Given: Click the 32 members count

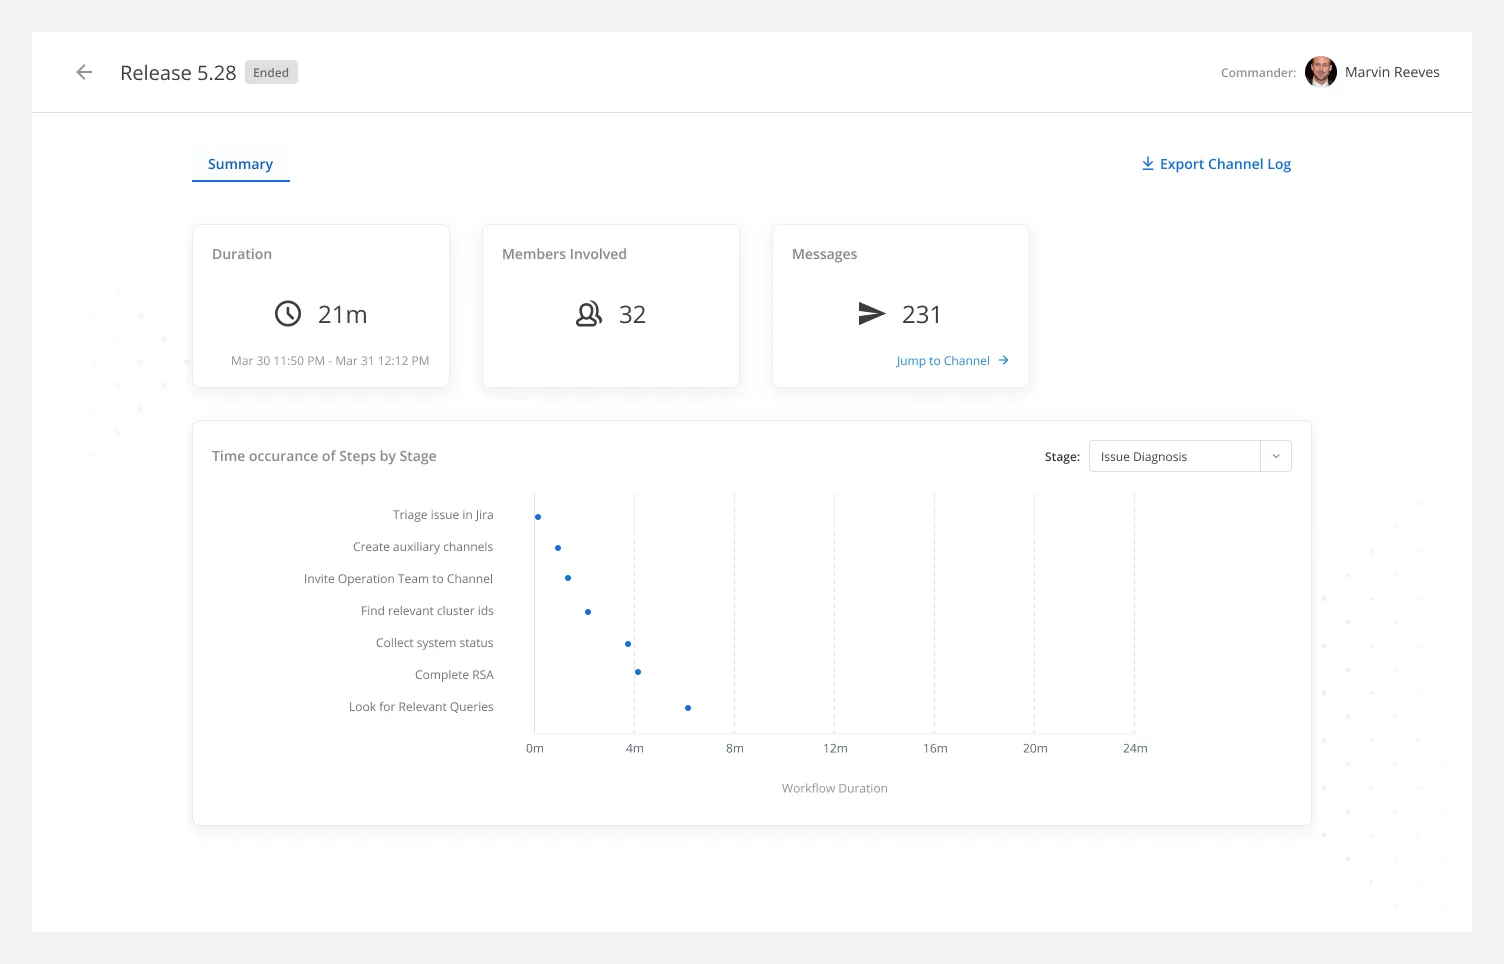Looking at the screenshot, I should [x=632, y=315].
